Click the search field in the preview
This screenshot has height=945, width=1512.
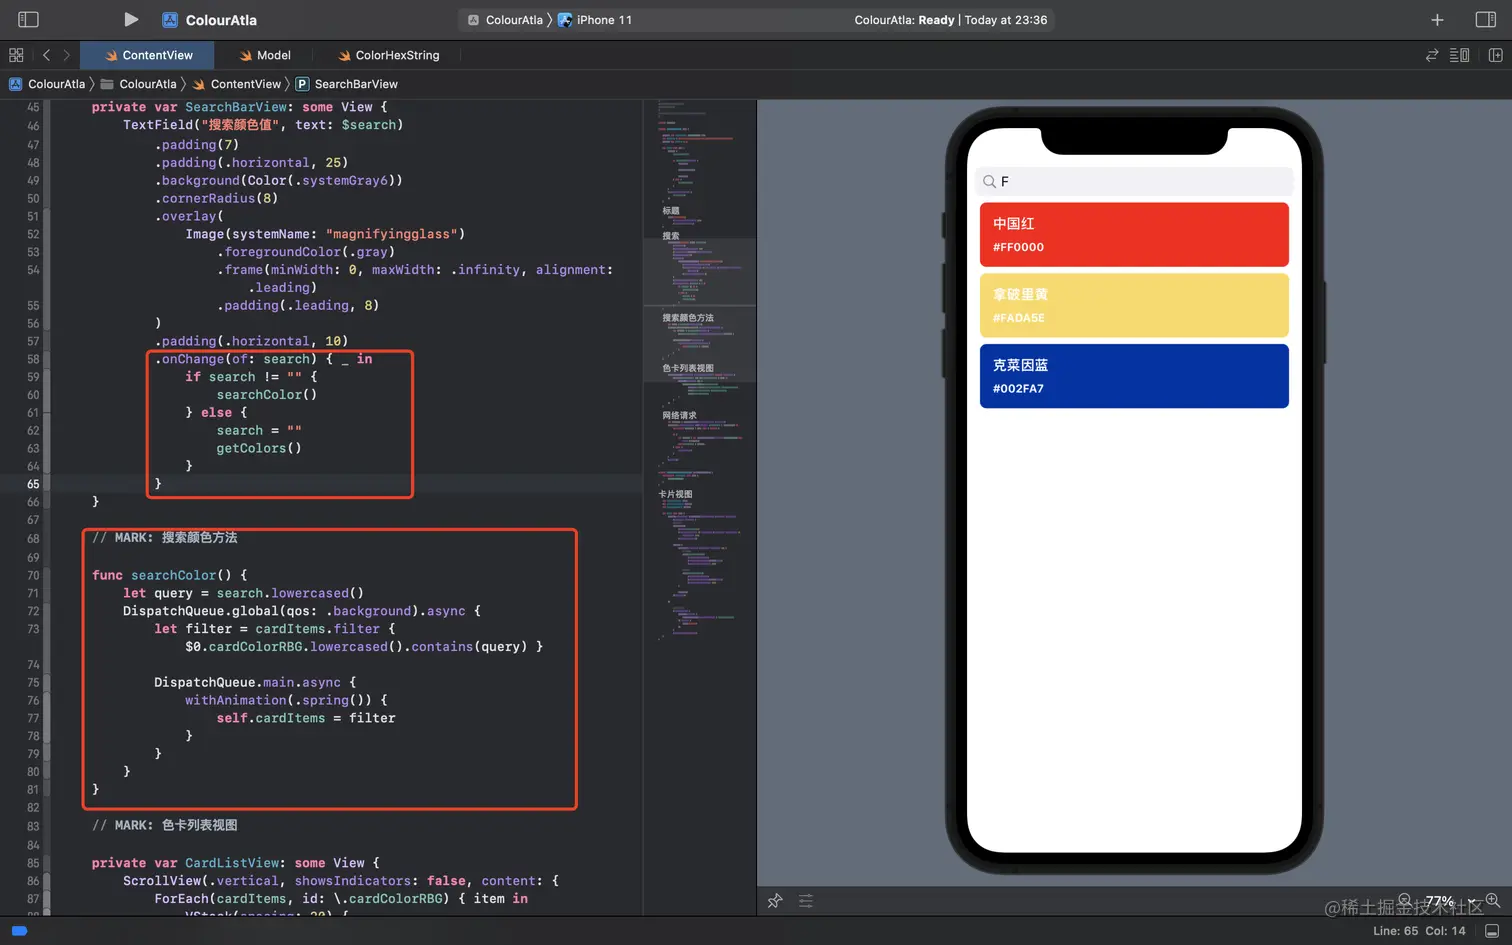1134,181
